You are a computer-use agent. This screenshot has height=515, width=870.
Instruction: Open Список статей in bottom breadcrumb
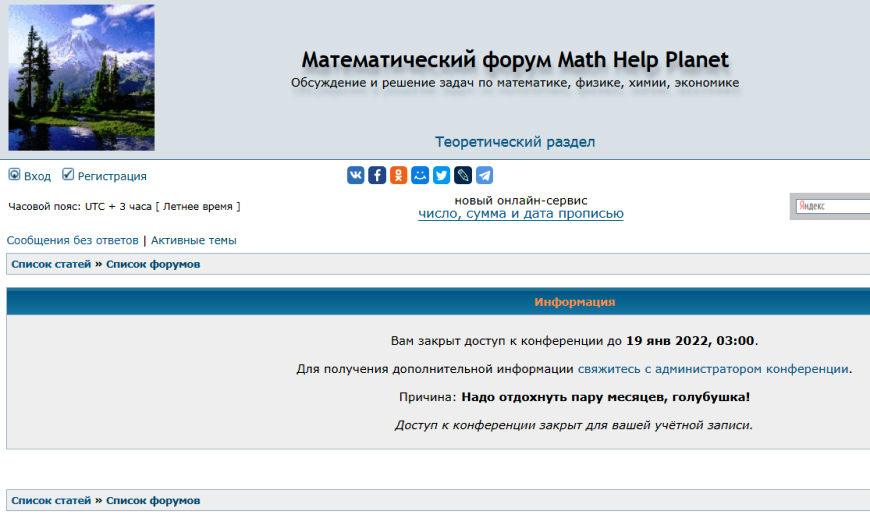(x=51, y=501)
